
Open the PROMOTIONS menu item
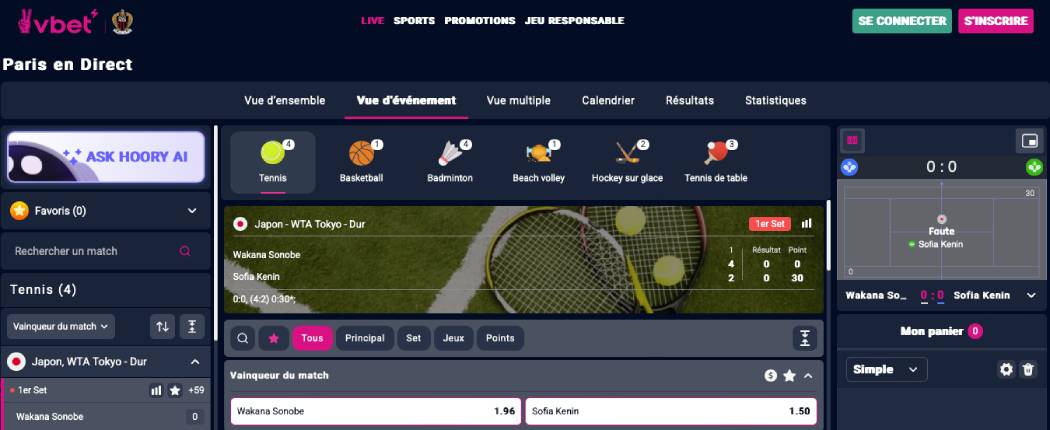click(480, 21)
